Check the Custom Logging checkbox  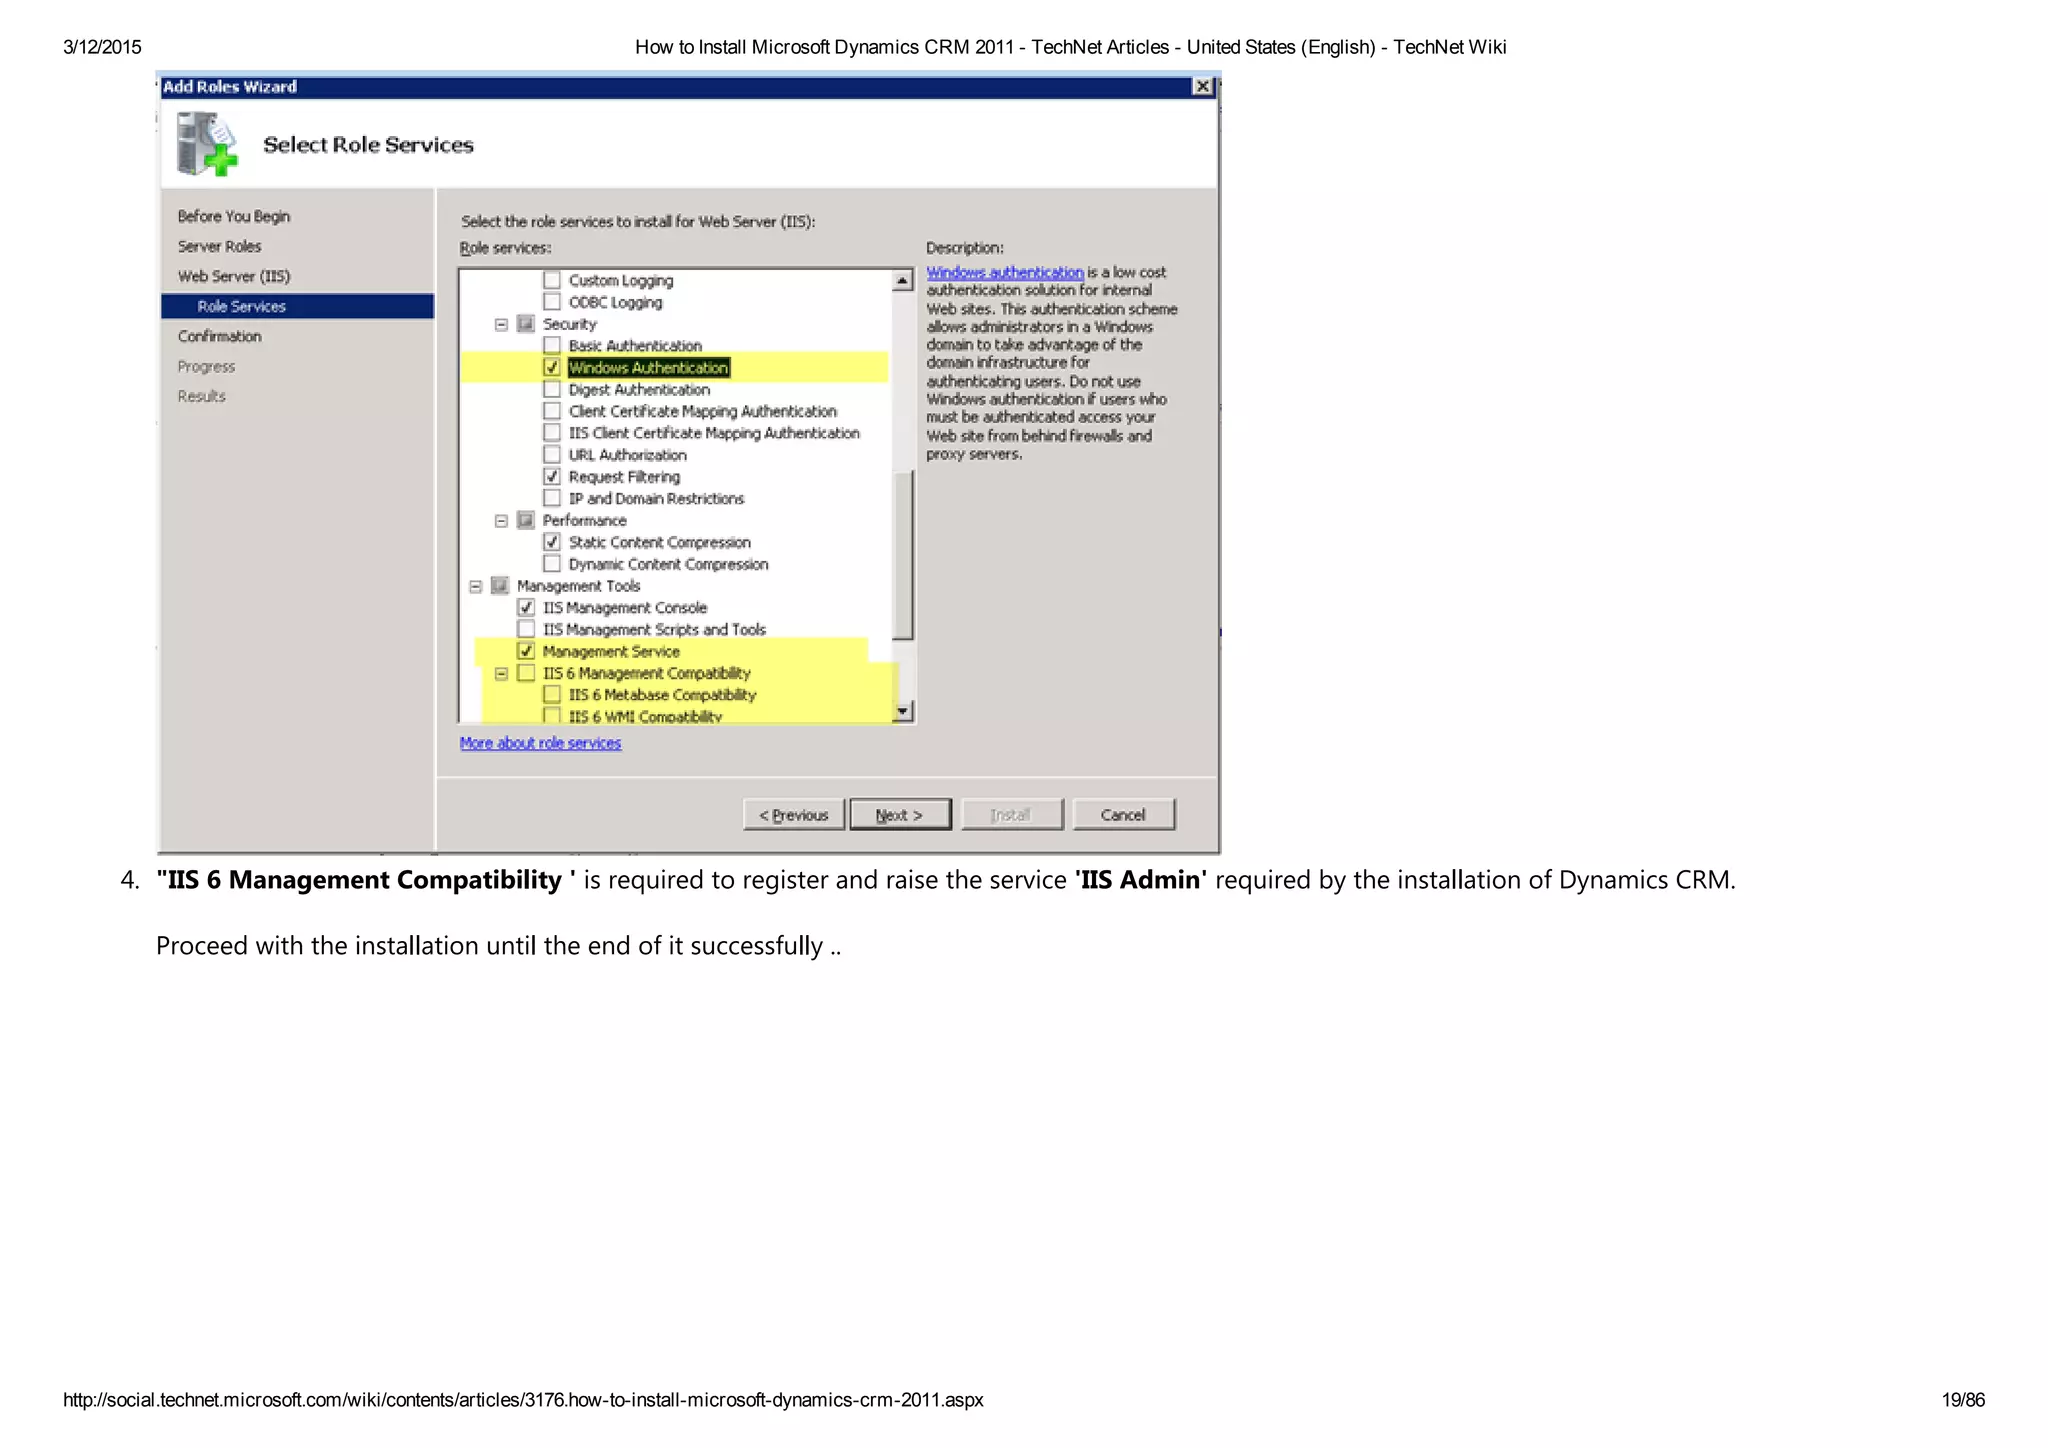[x=552, y=280]
